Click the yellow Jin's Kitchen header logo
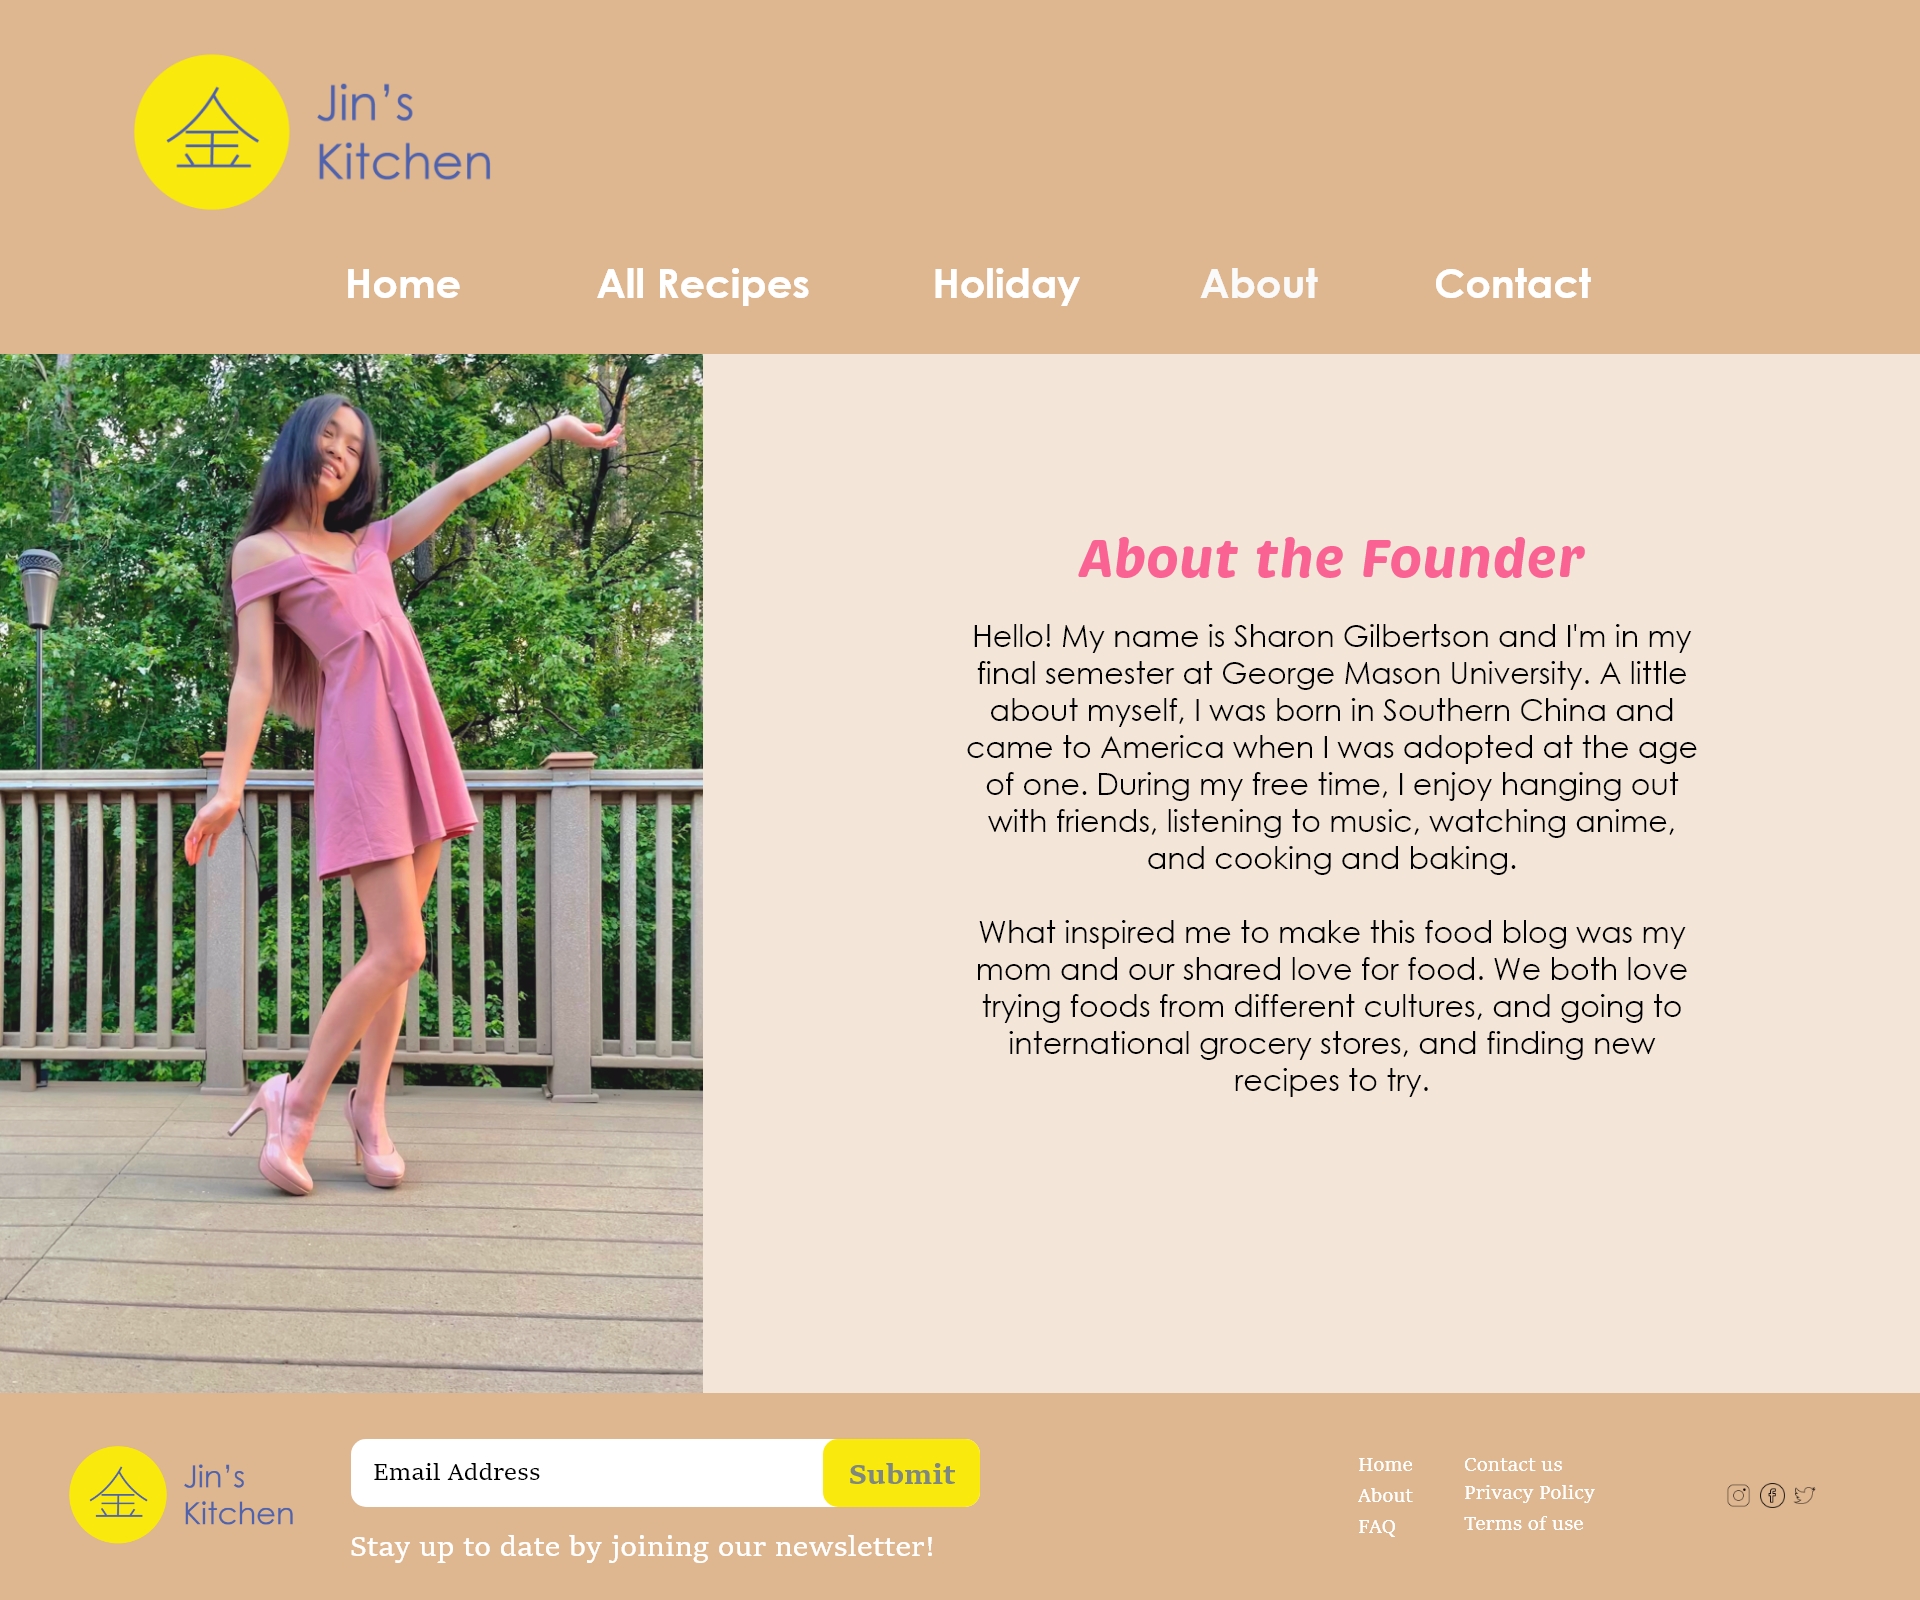This screenshot has width=1920, height=1600. [x=212, y=132]
